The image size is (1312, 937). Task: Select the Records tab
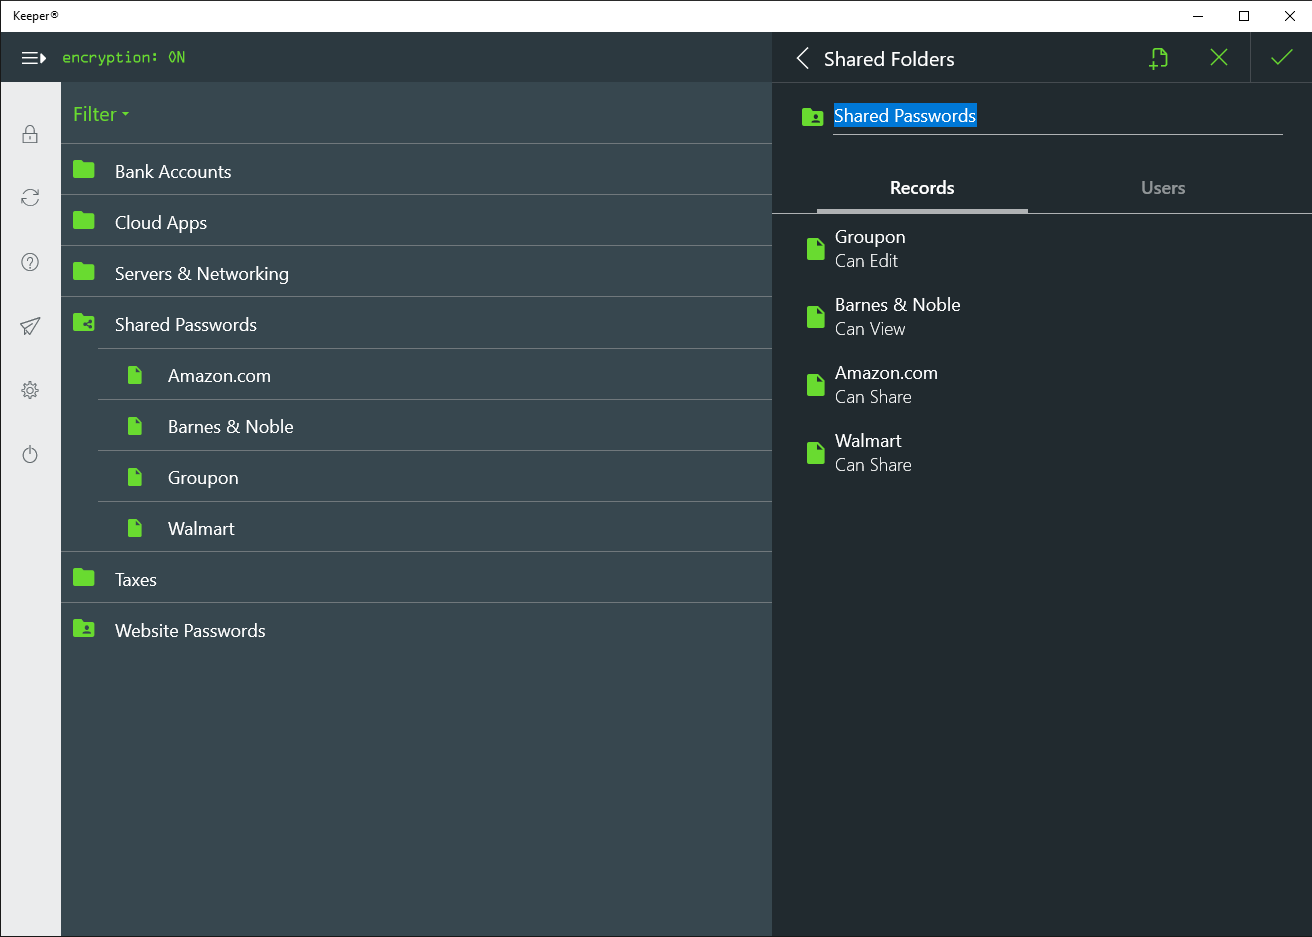click(x=922, y=188)
